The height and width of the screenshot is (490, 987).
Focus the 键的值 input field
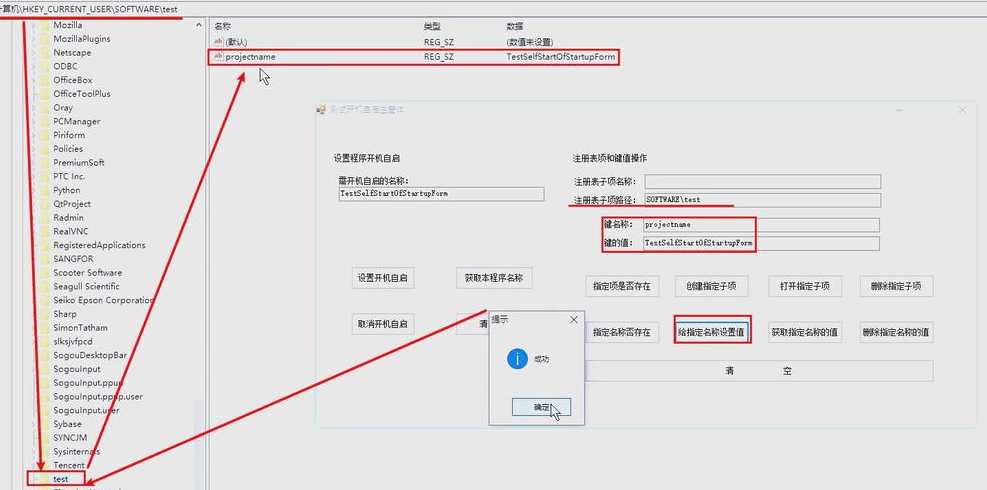(762, 243)
